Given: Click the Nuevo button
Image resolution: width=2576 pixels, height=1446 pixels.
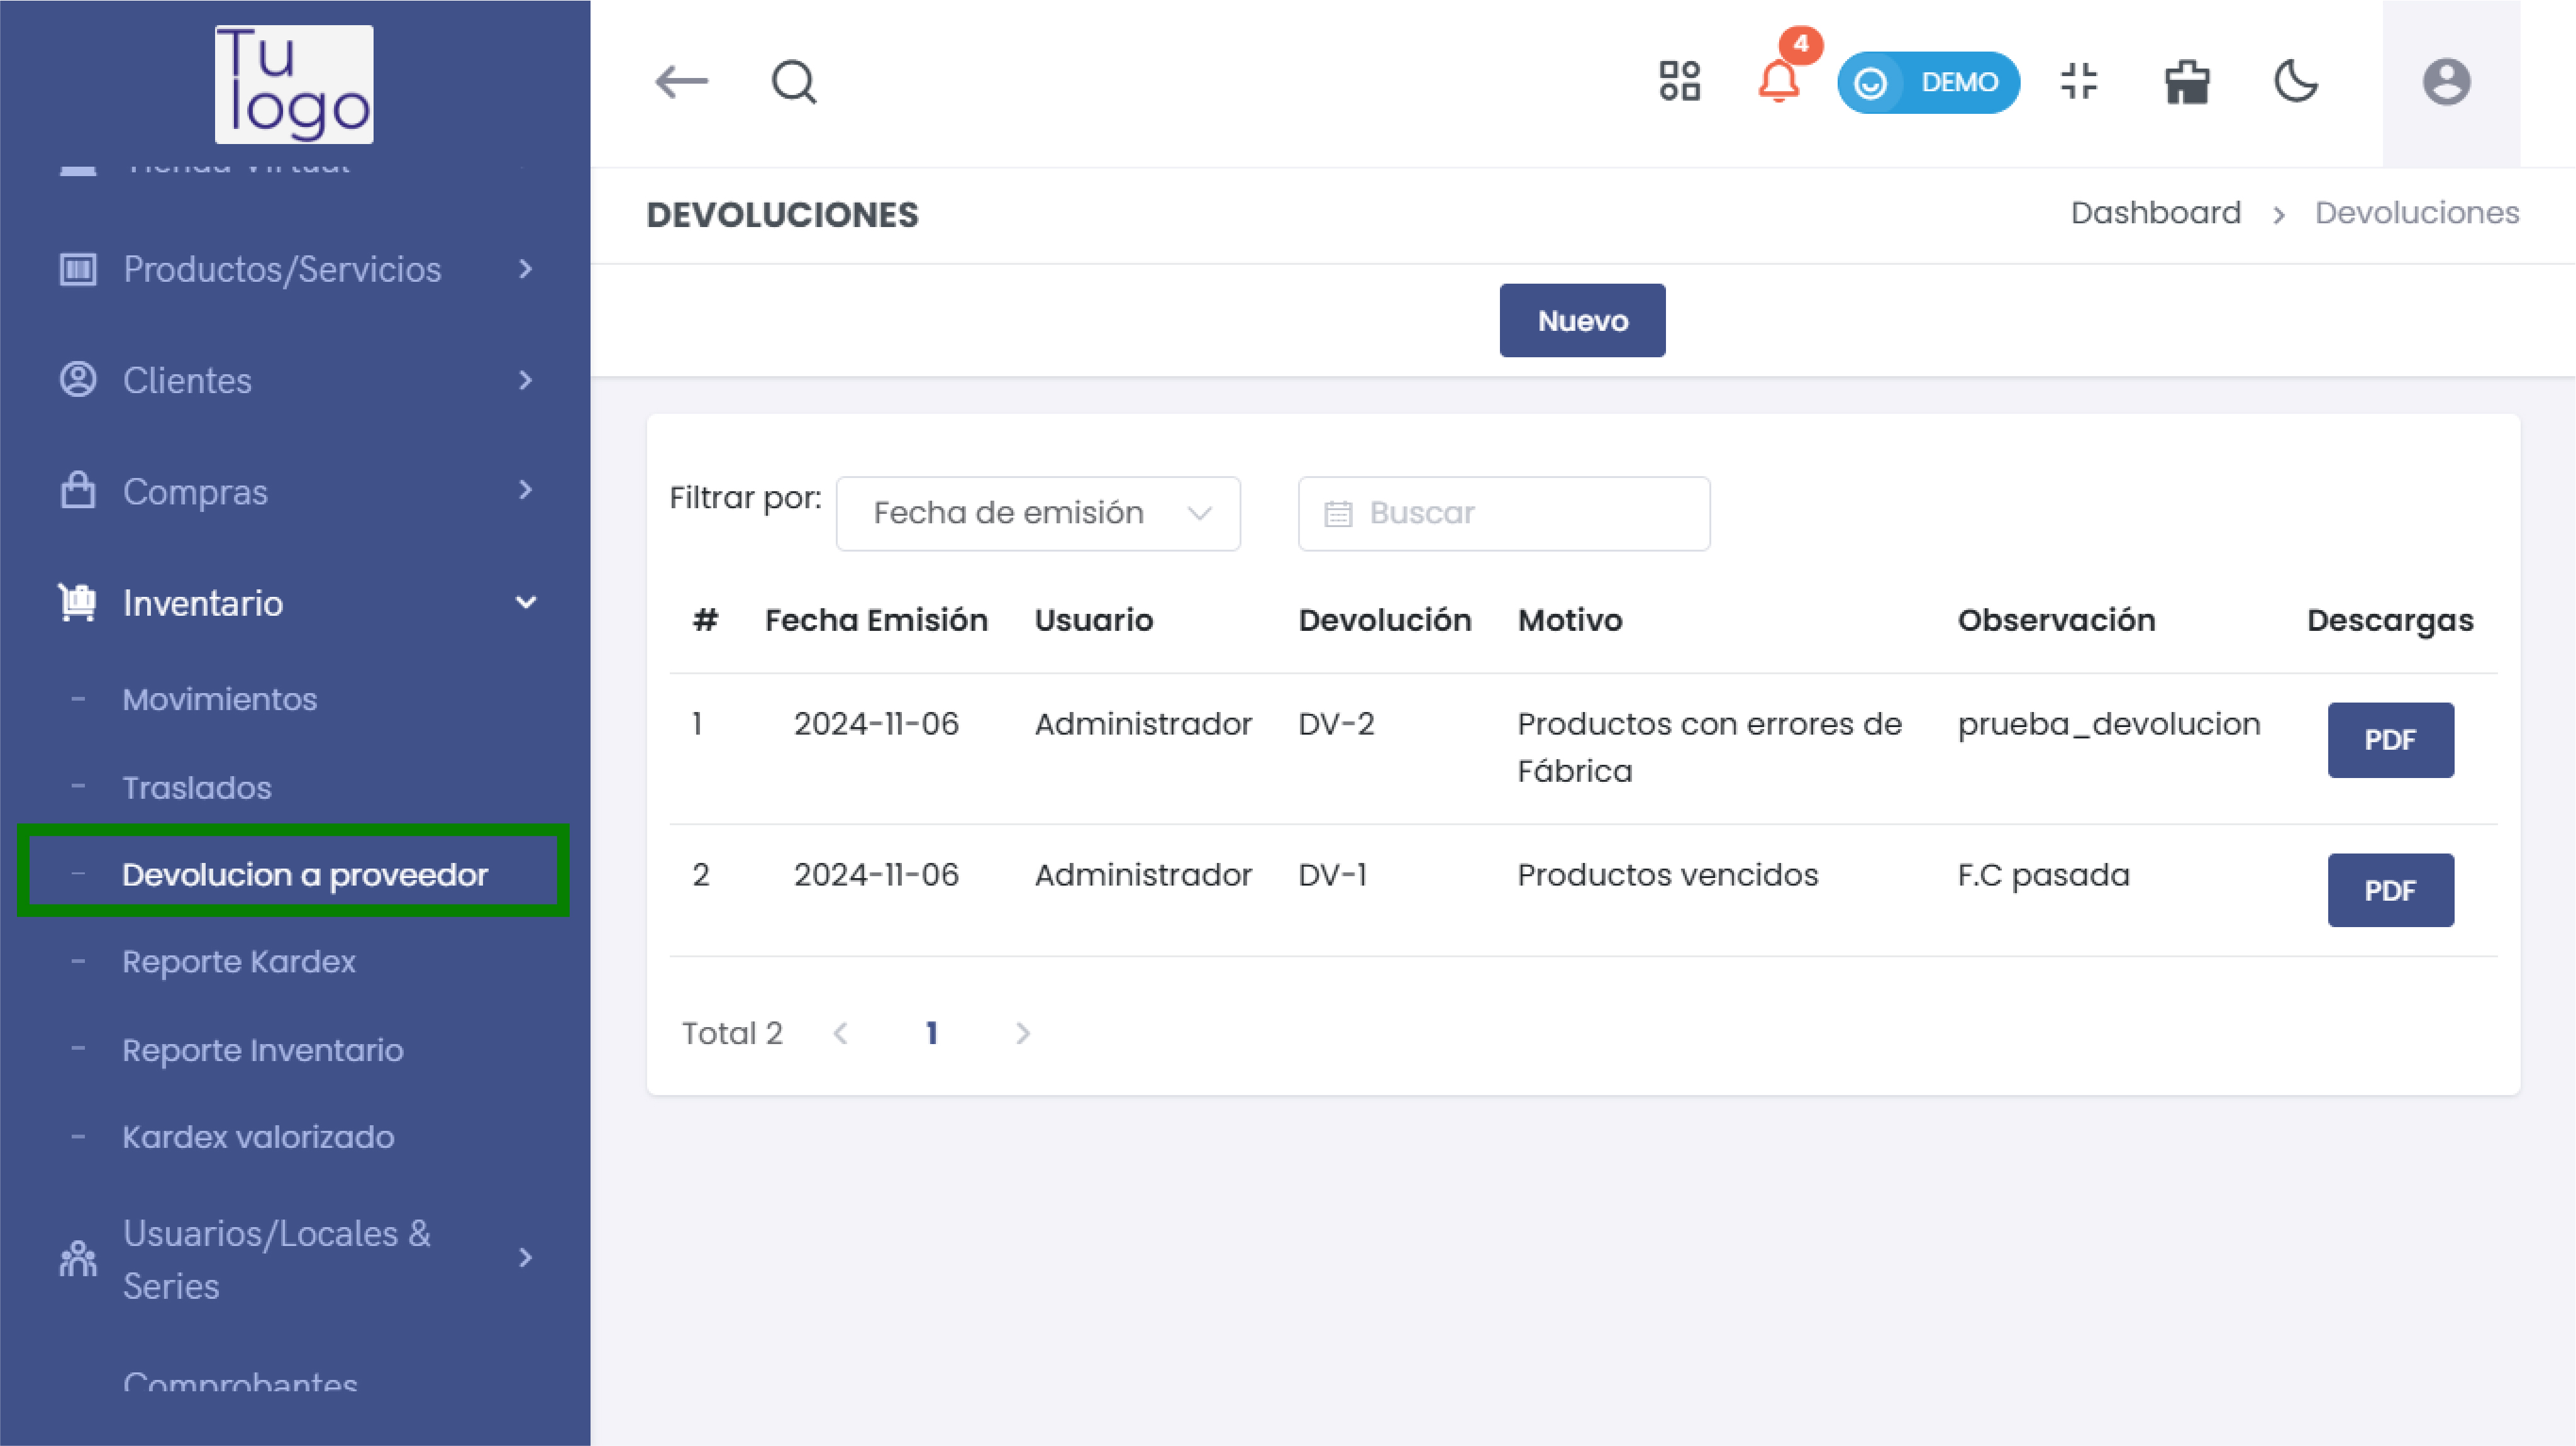Looking at the screenshot, I should coord(1582,321).
